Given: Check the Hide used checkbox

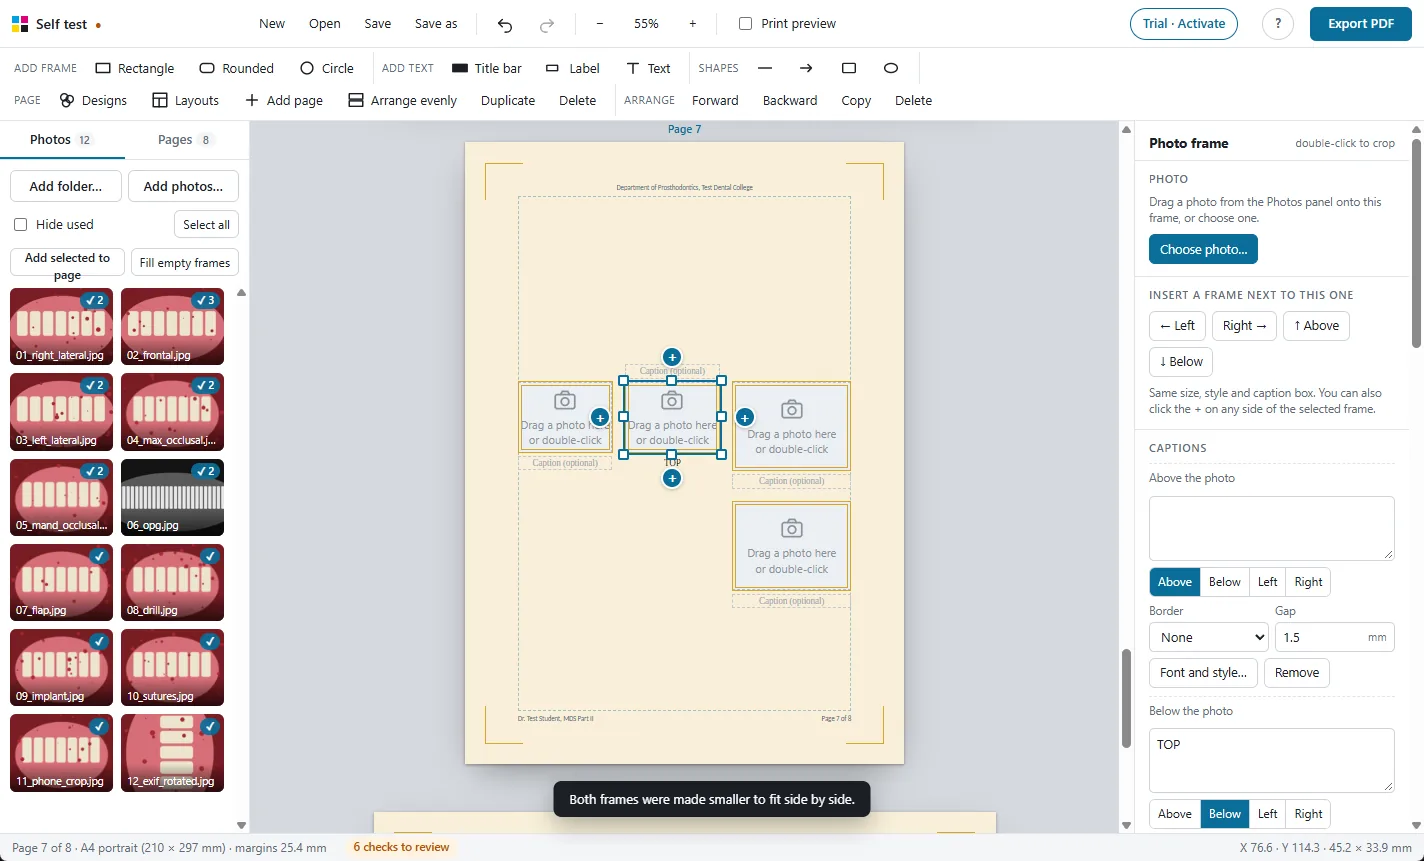Looking at the screenshot, I should pos(21,224).
